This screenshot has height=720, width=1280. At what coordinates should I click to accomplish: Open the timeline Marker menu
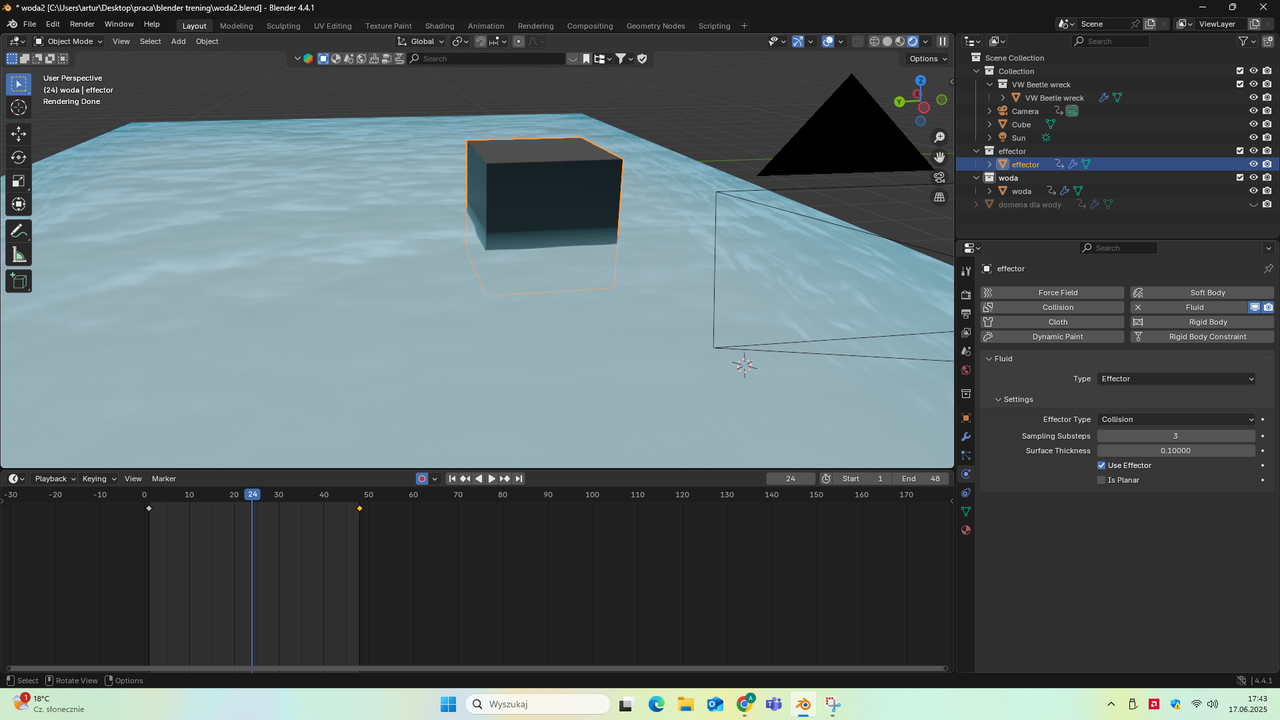pyautogui.click(x=164, y=479)
